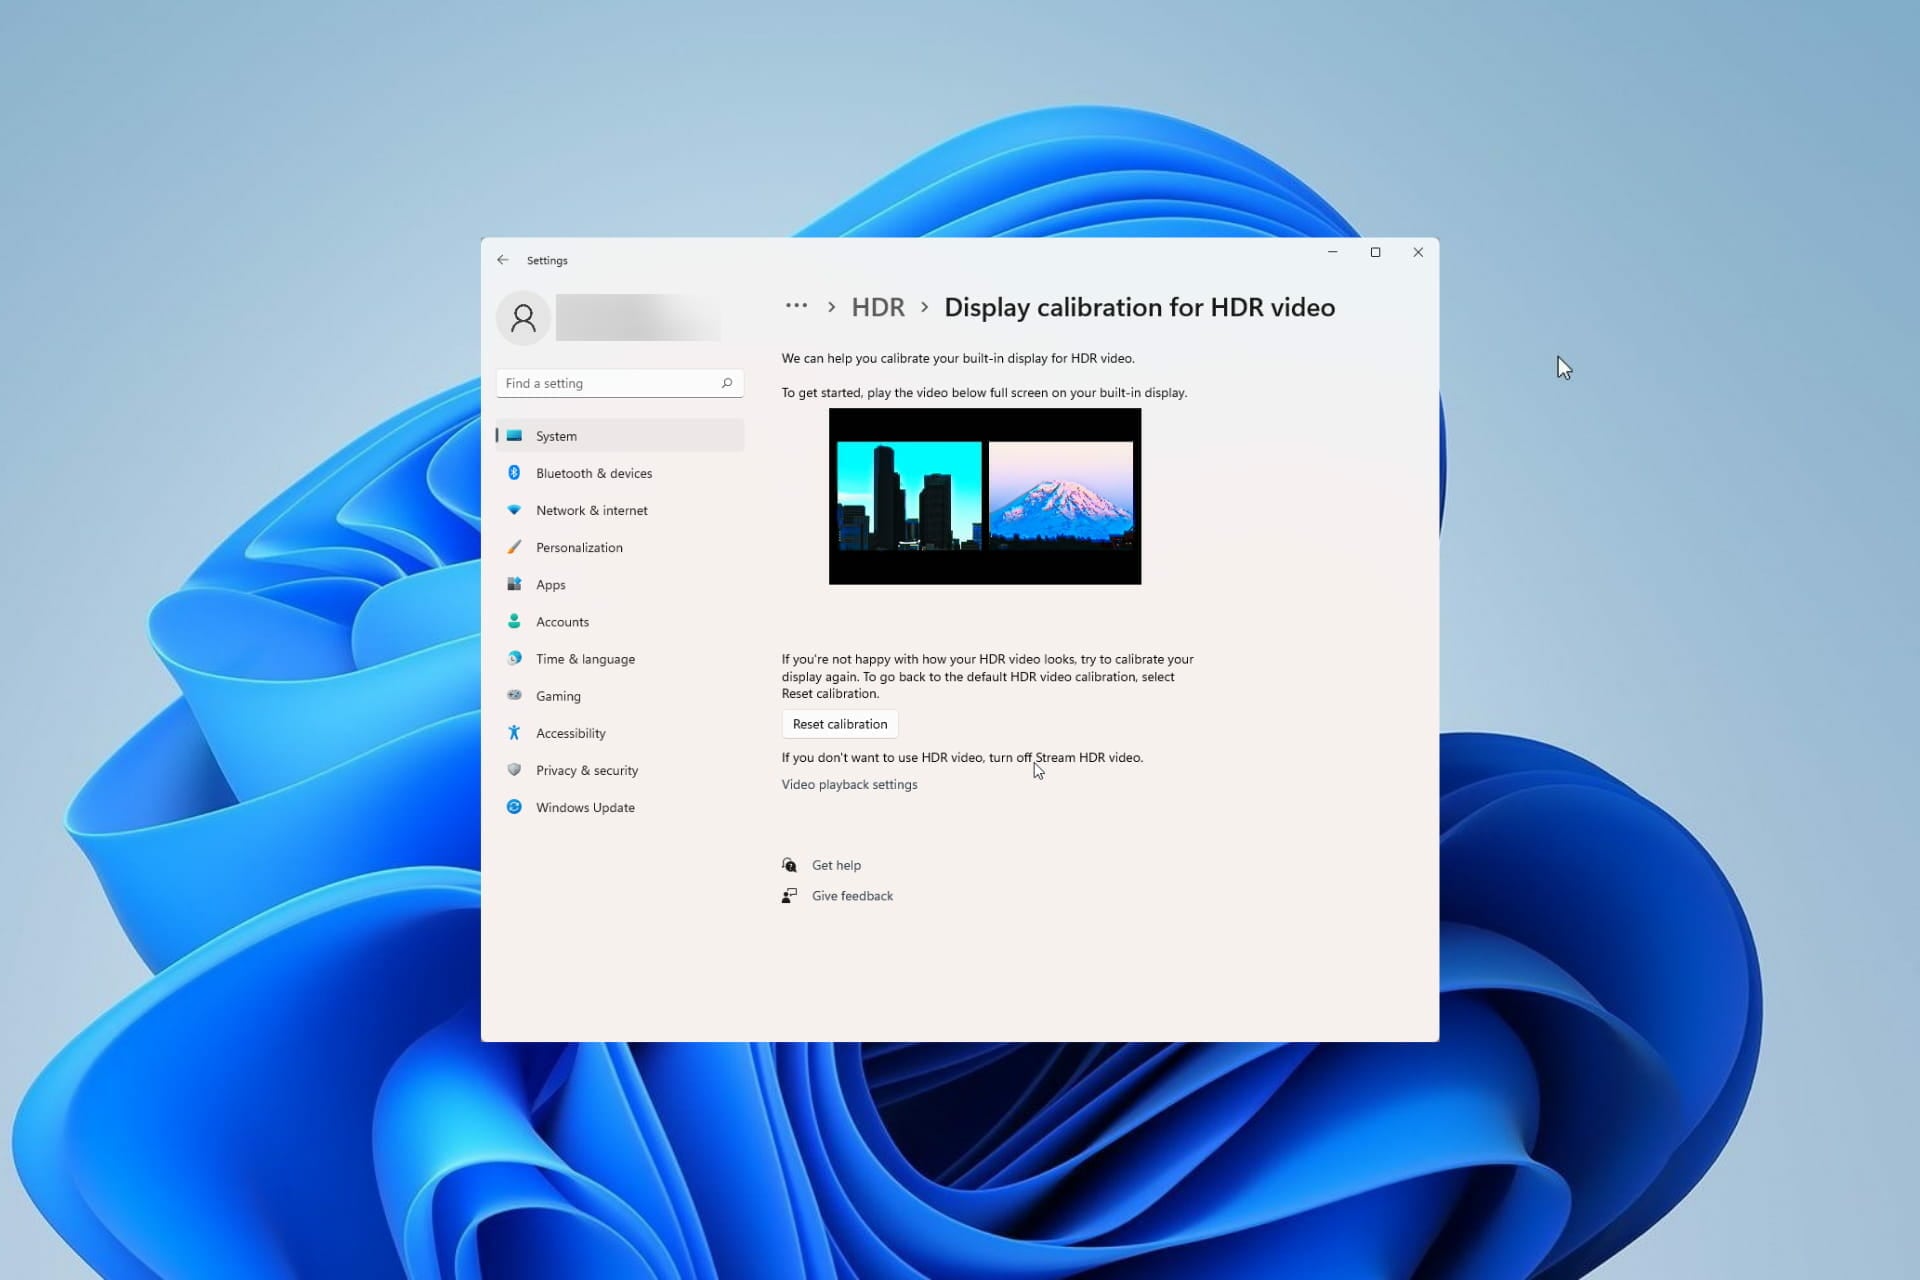Select the Apps sidebar icon
1920x1280 pixels.
(x=514, y=584)
